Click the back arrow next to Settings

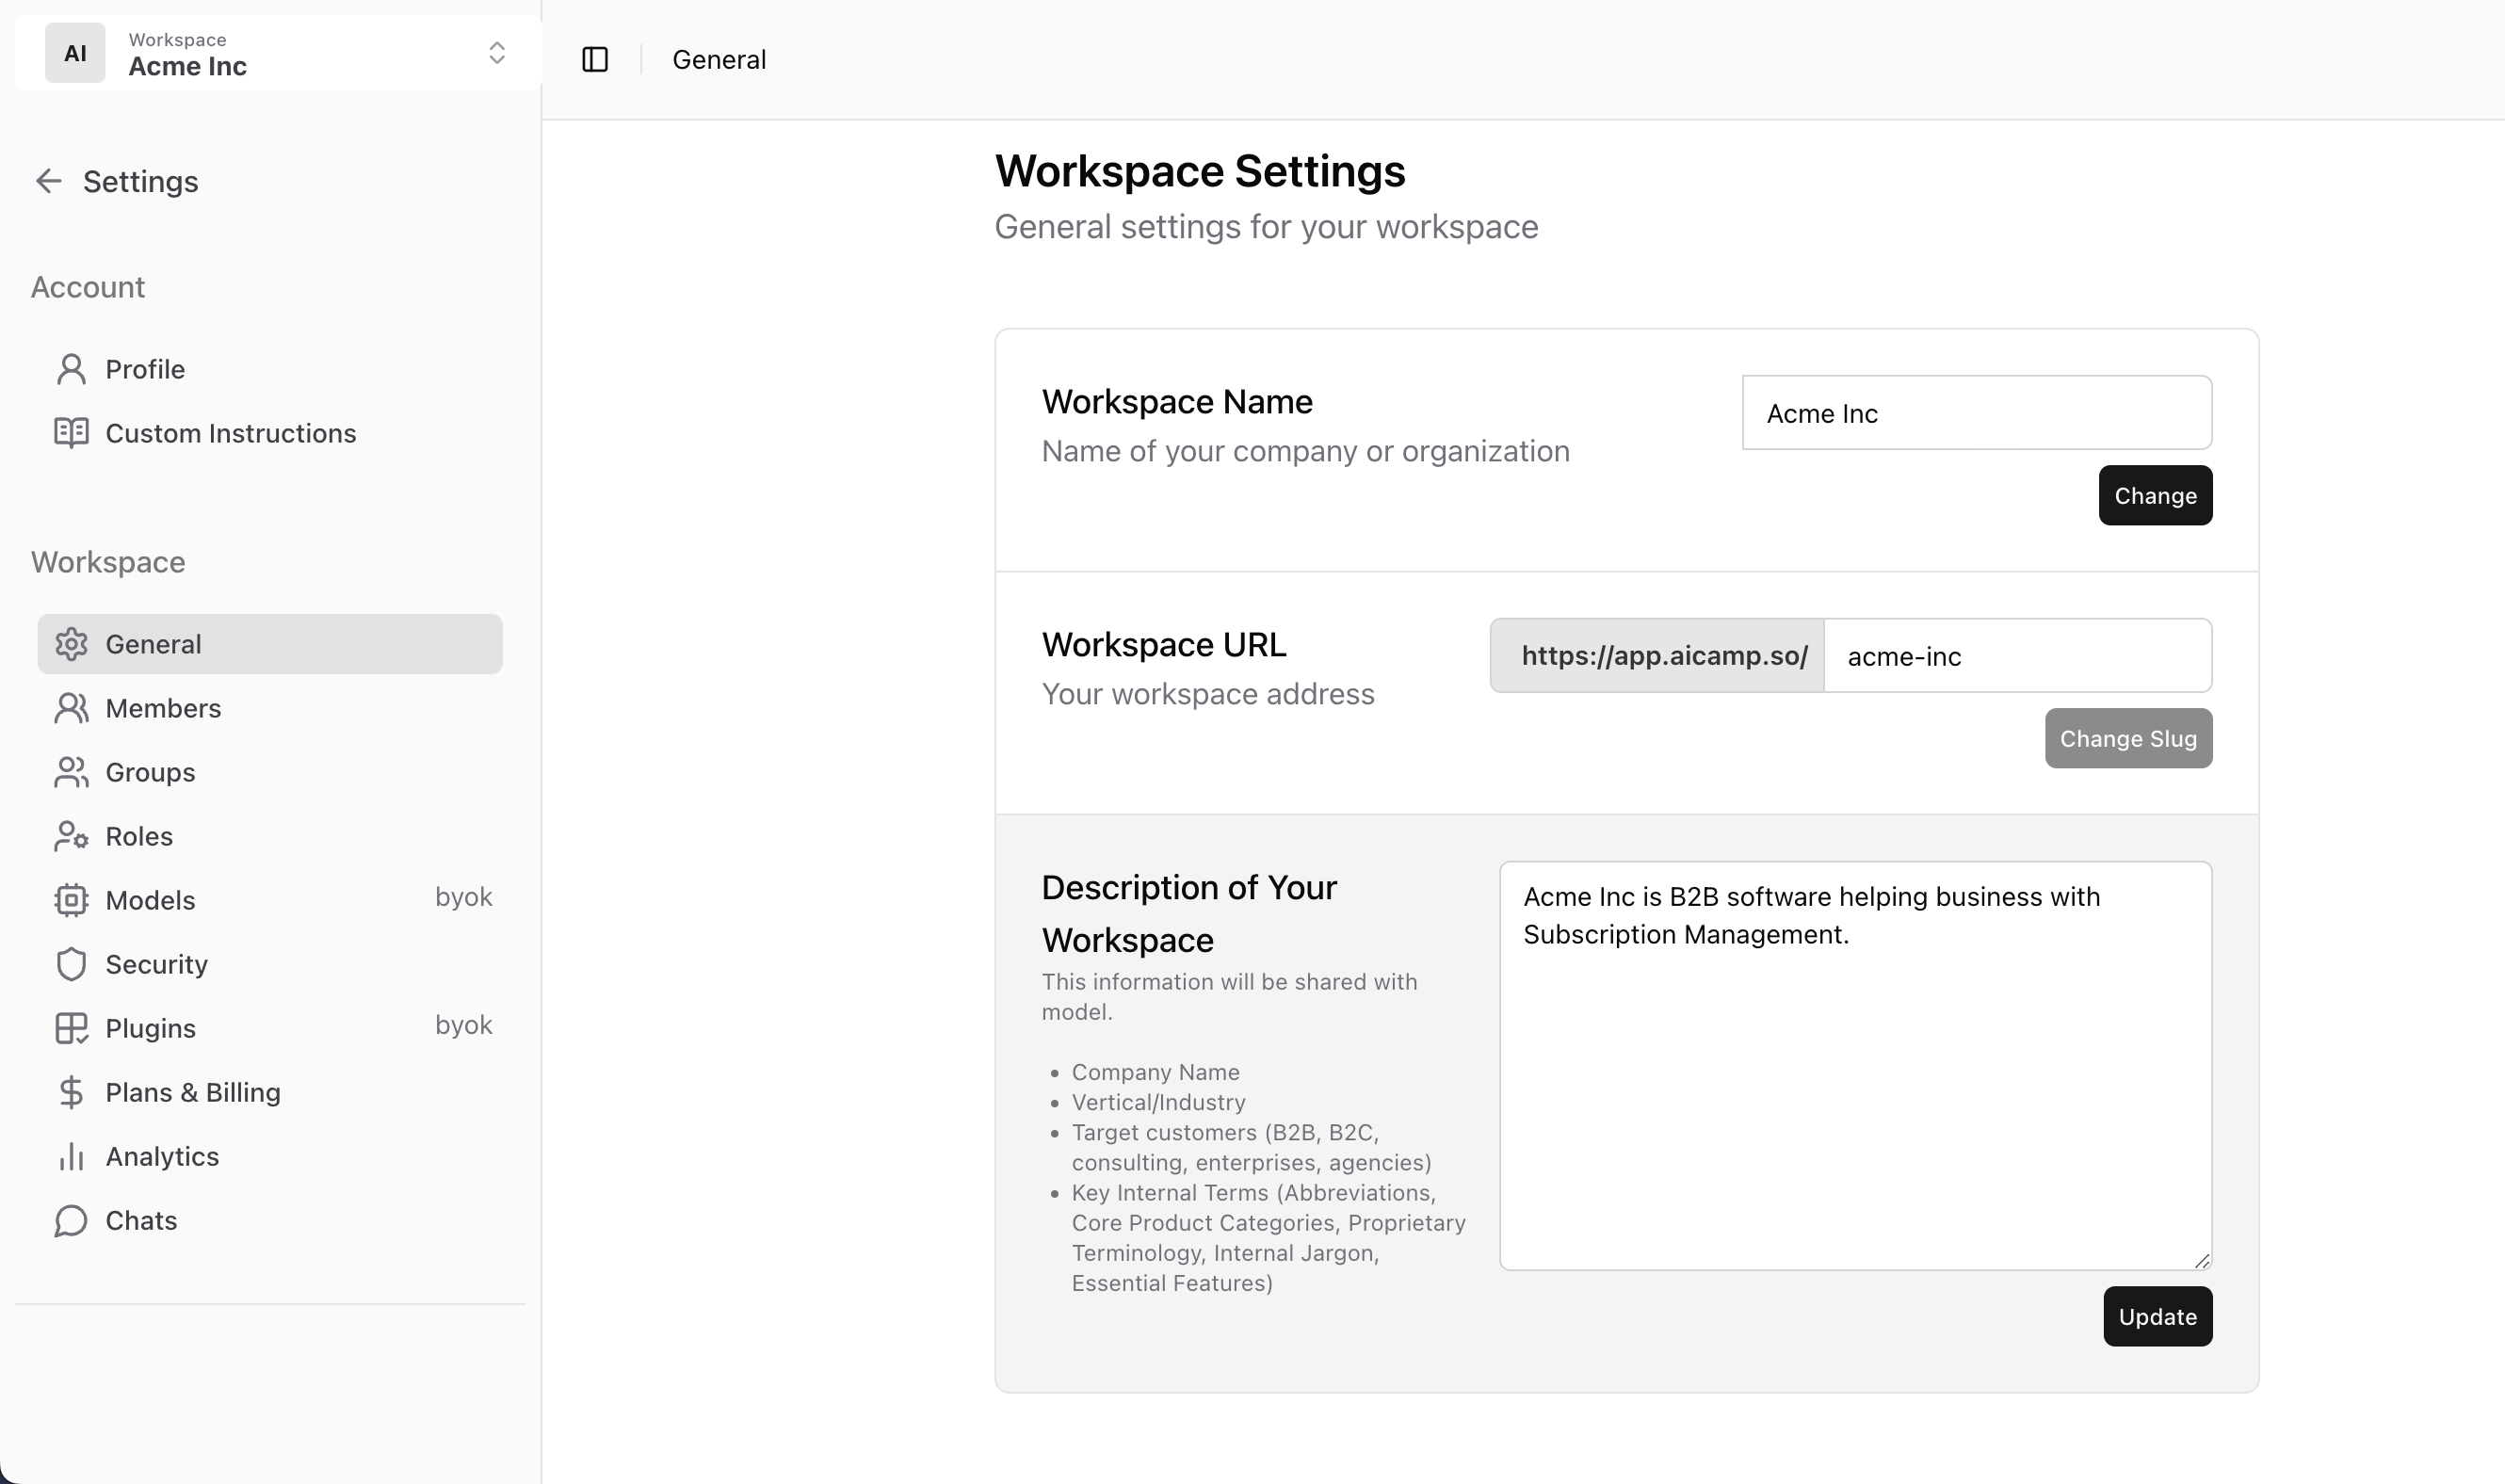coord(48,181)
